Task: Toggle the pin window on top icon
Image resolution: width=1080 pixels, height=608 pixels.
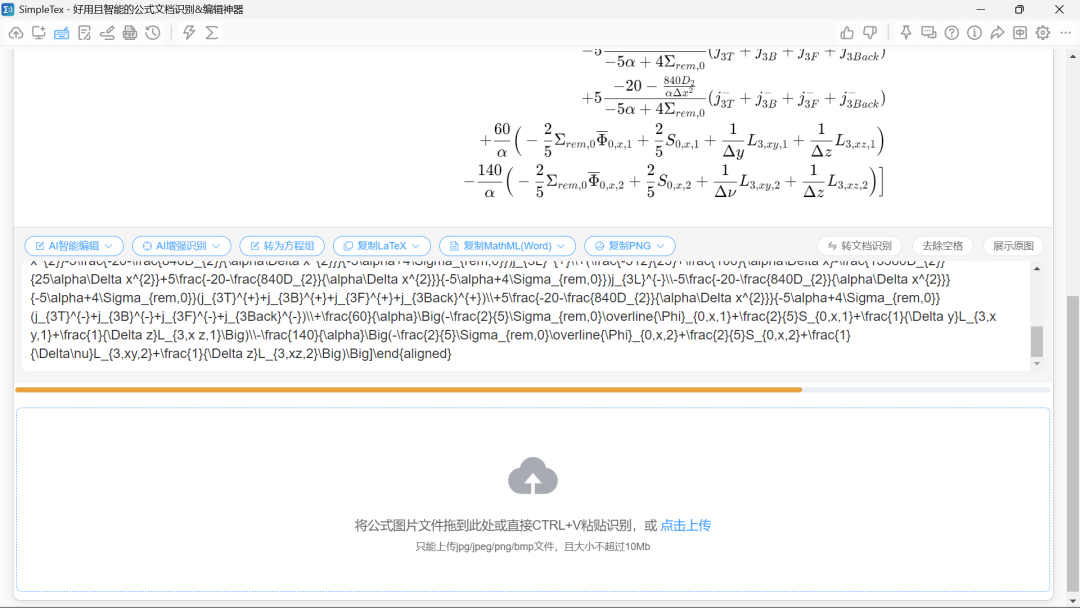Action: point(906,33)
